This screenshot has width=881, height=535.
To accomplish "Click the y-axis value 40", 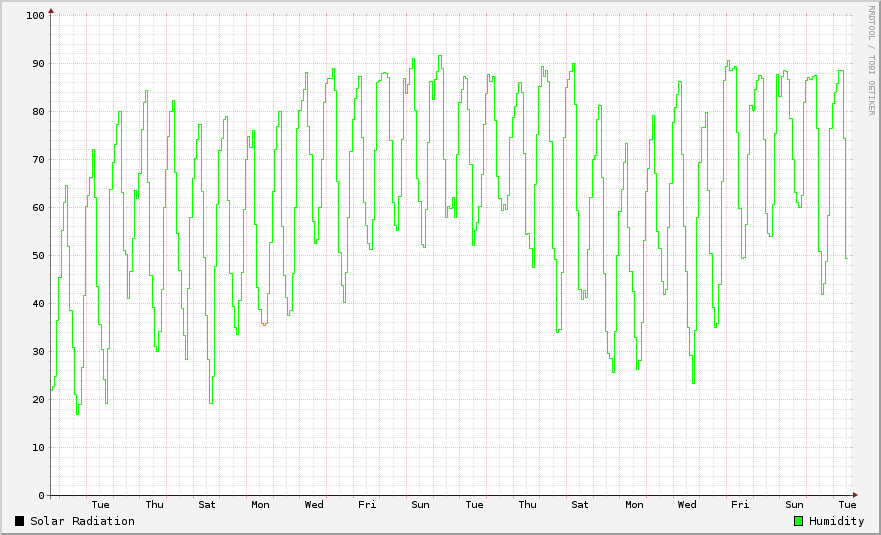I will coord(38,303).
